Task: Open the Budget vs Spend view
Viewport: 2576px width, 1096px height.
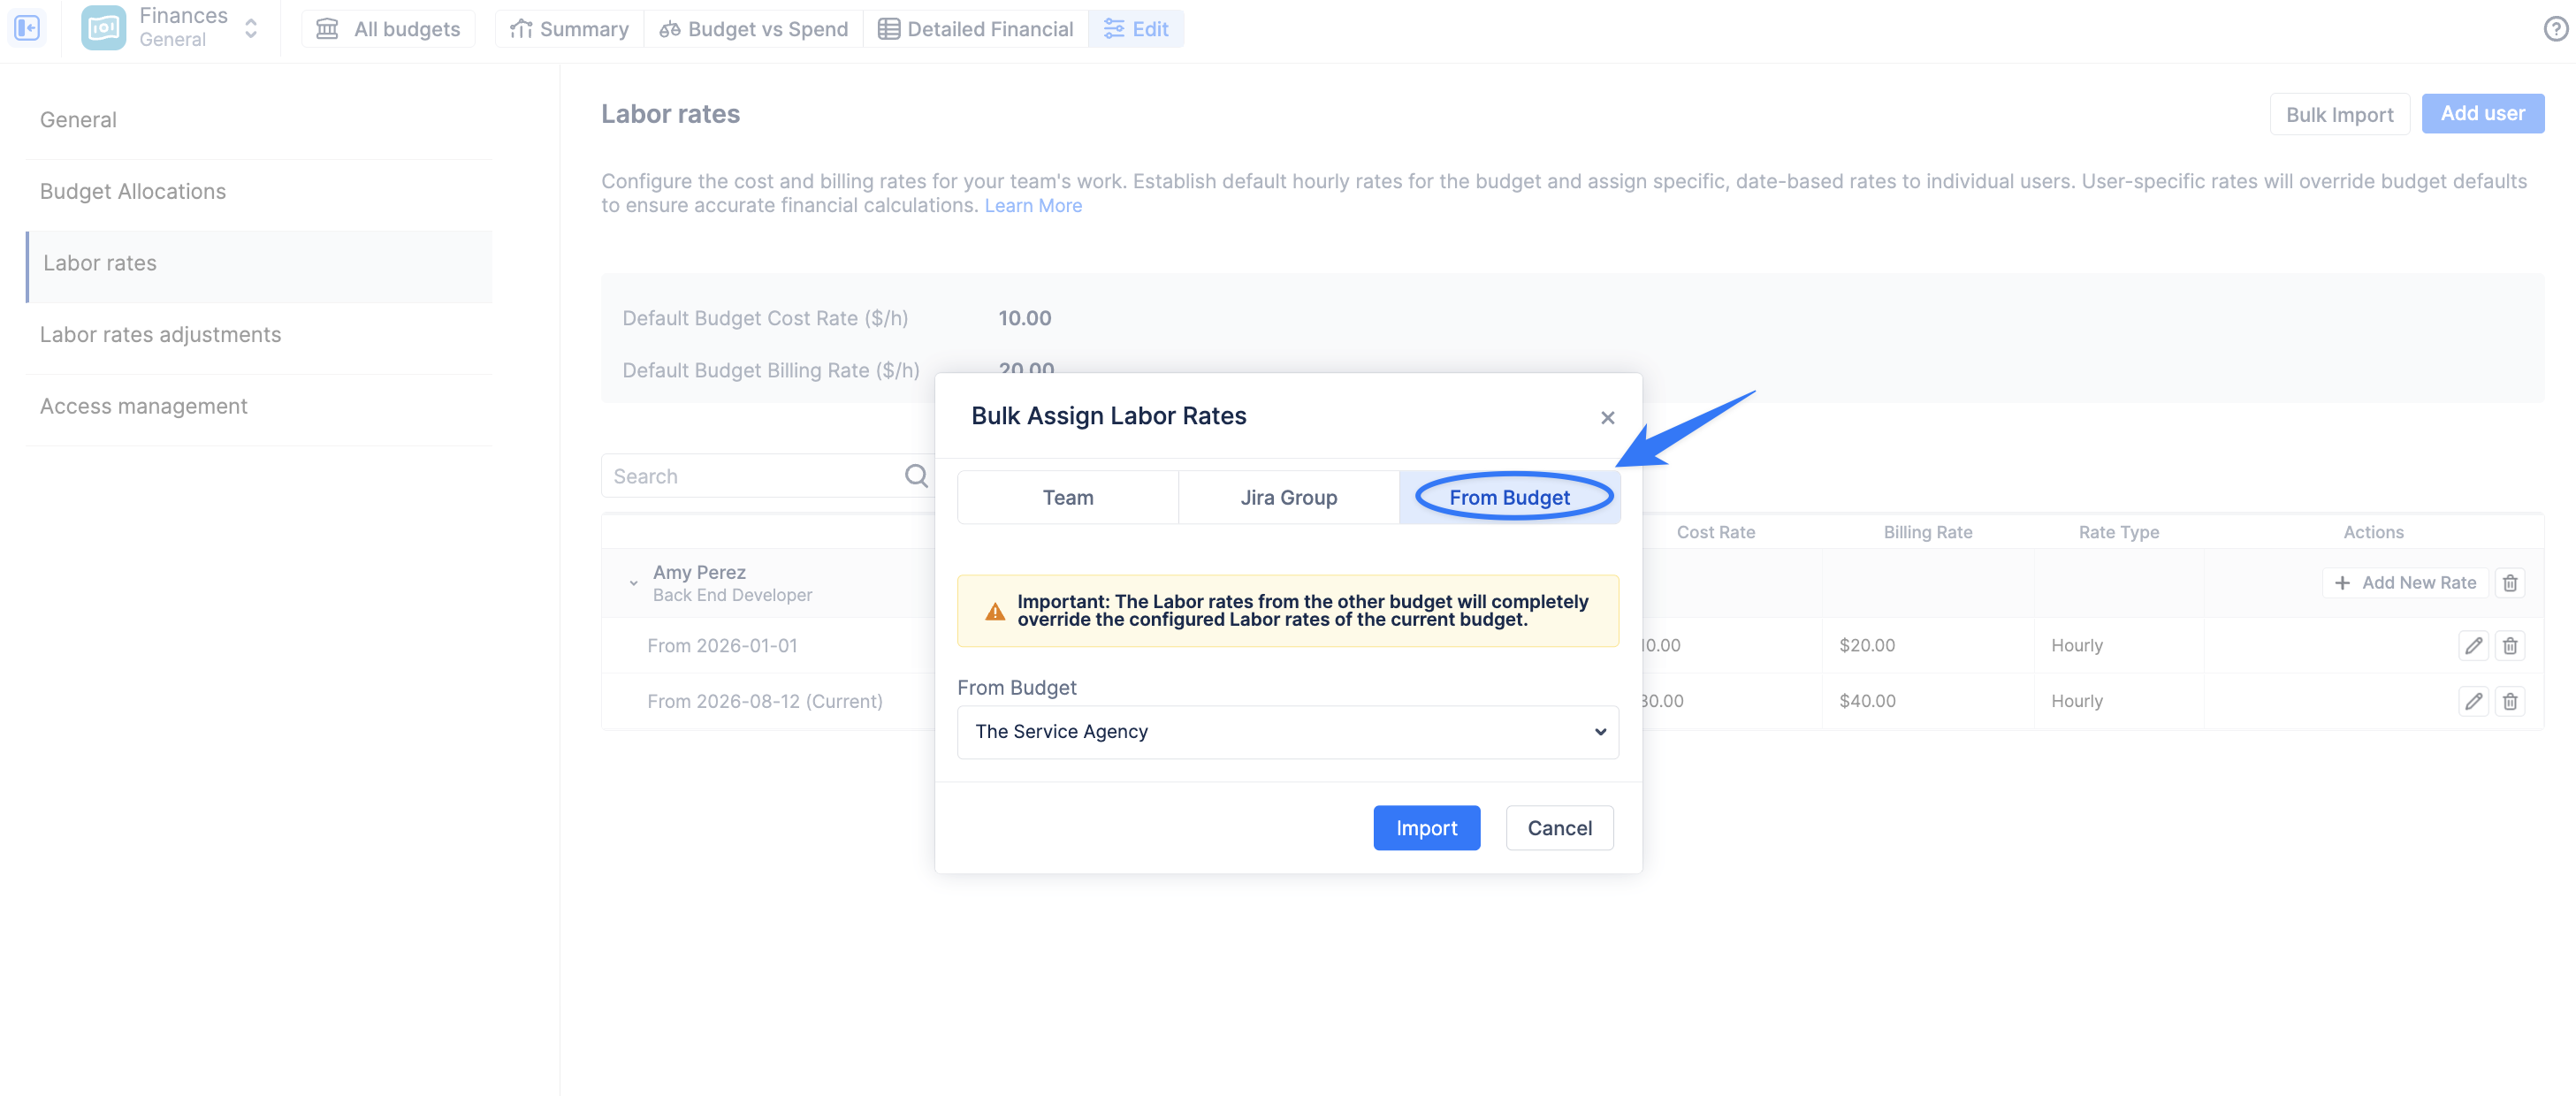Action: (753, 29)
